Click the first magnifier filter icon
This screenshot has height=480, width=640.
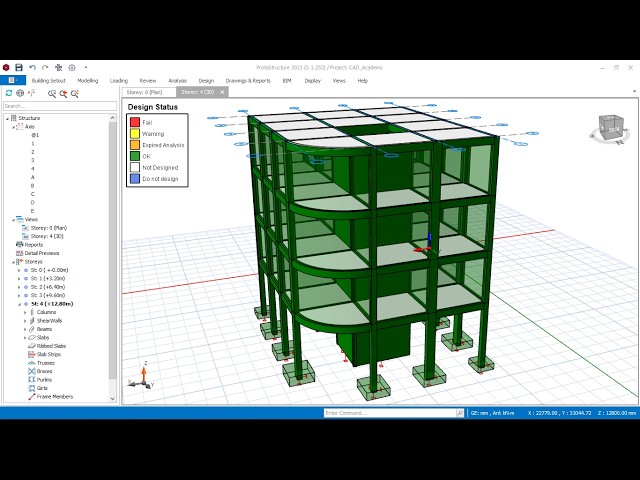(x=52, y=93)
